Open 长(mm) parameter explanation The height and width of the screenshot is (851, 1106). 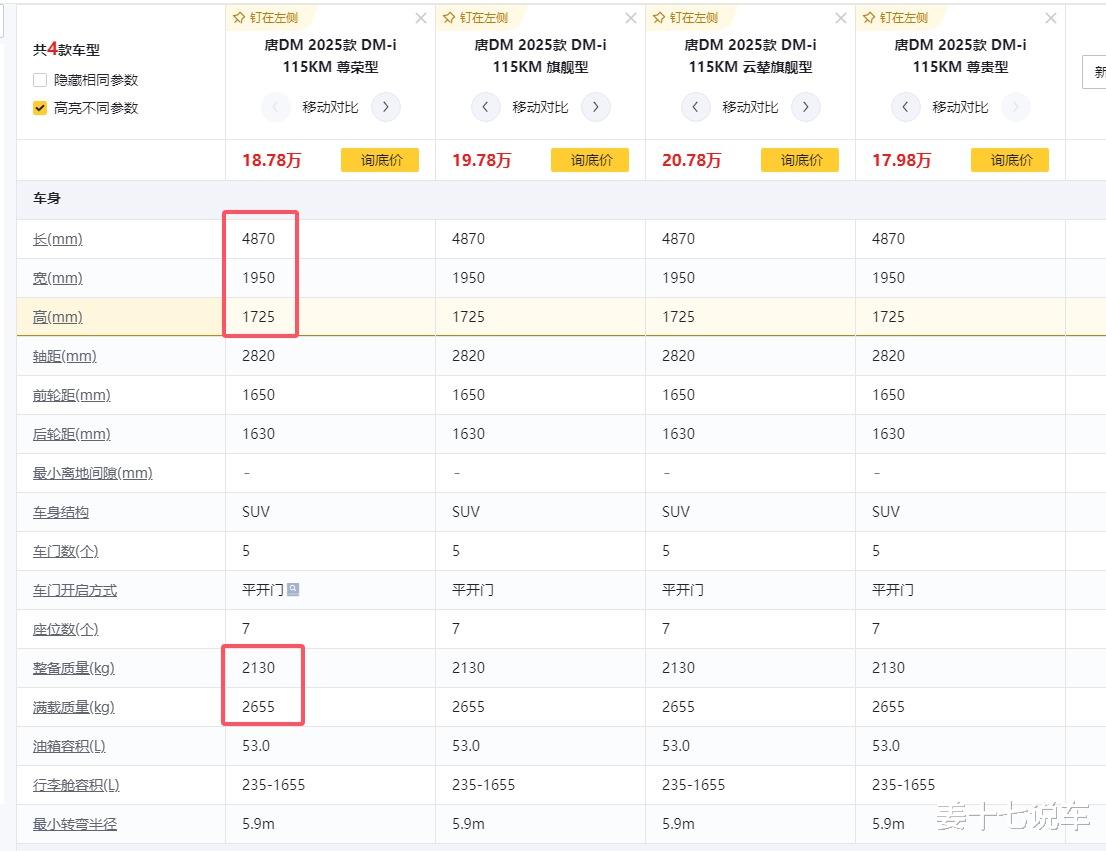(58, 239)
